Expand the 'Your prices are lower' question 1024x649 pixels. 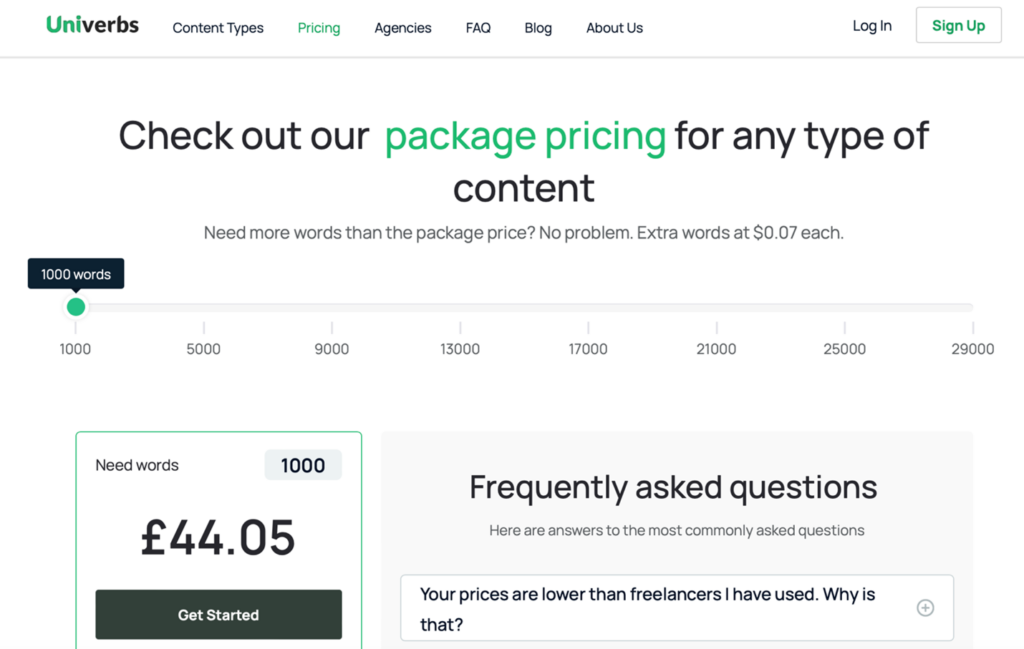(677, 608)
